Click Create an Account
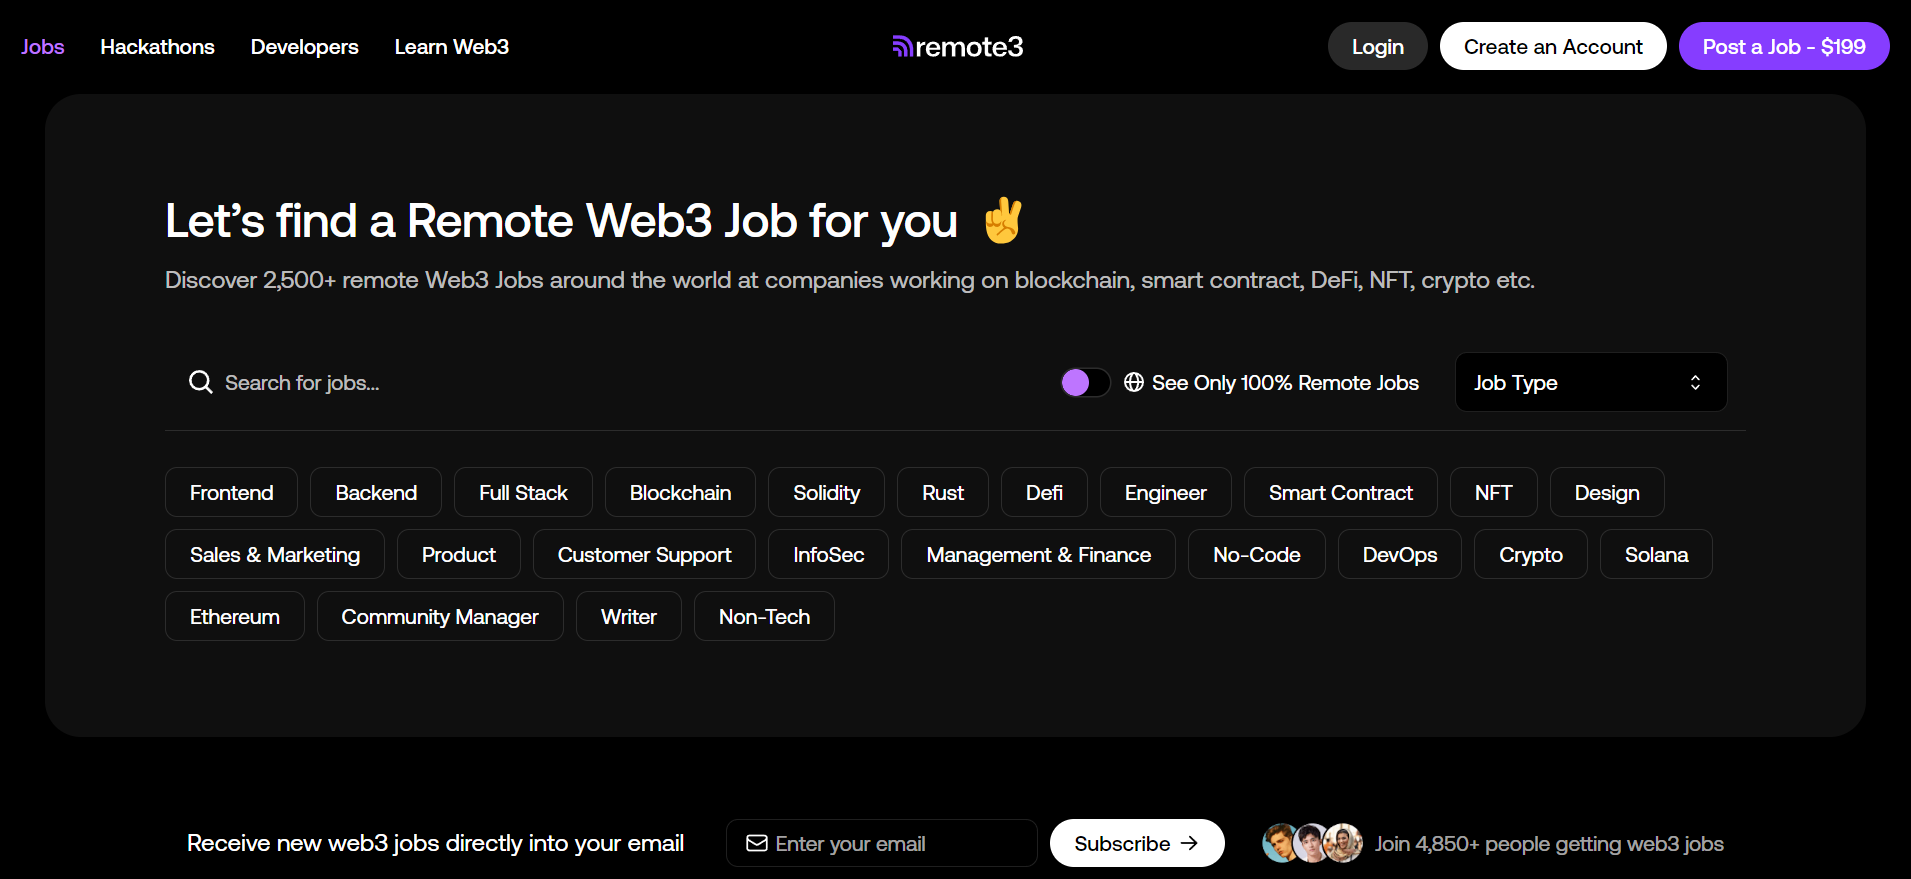This screenshot has width=1911, height=879. point(1552,46)
